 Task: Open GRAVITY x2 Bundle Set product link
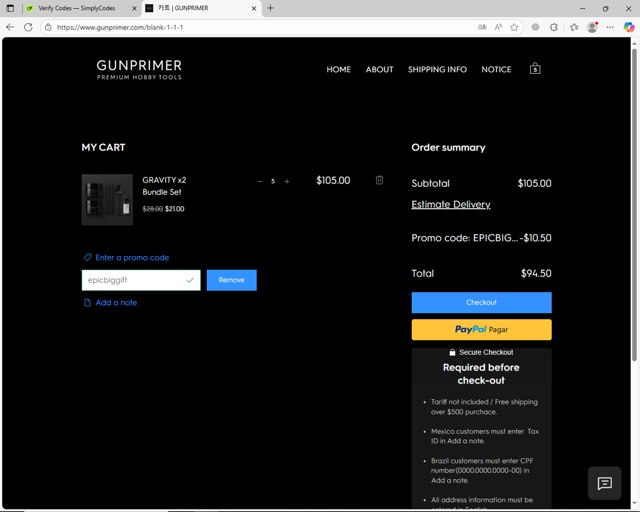pyautogui.click(x=164, y=186)
